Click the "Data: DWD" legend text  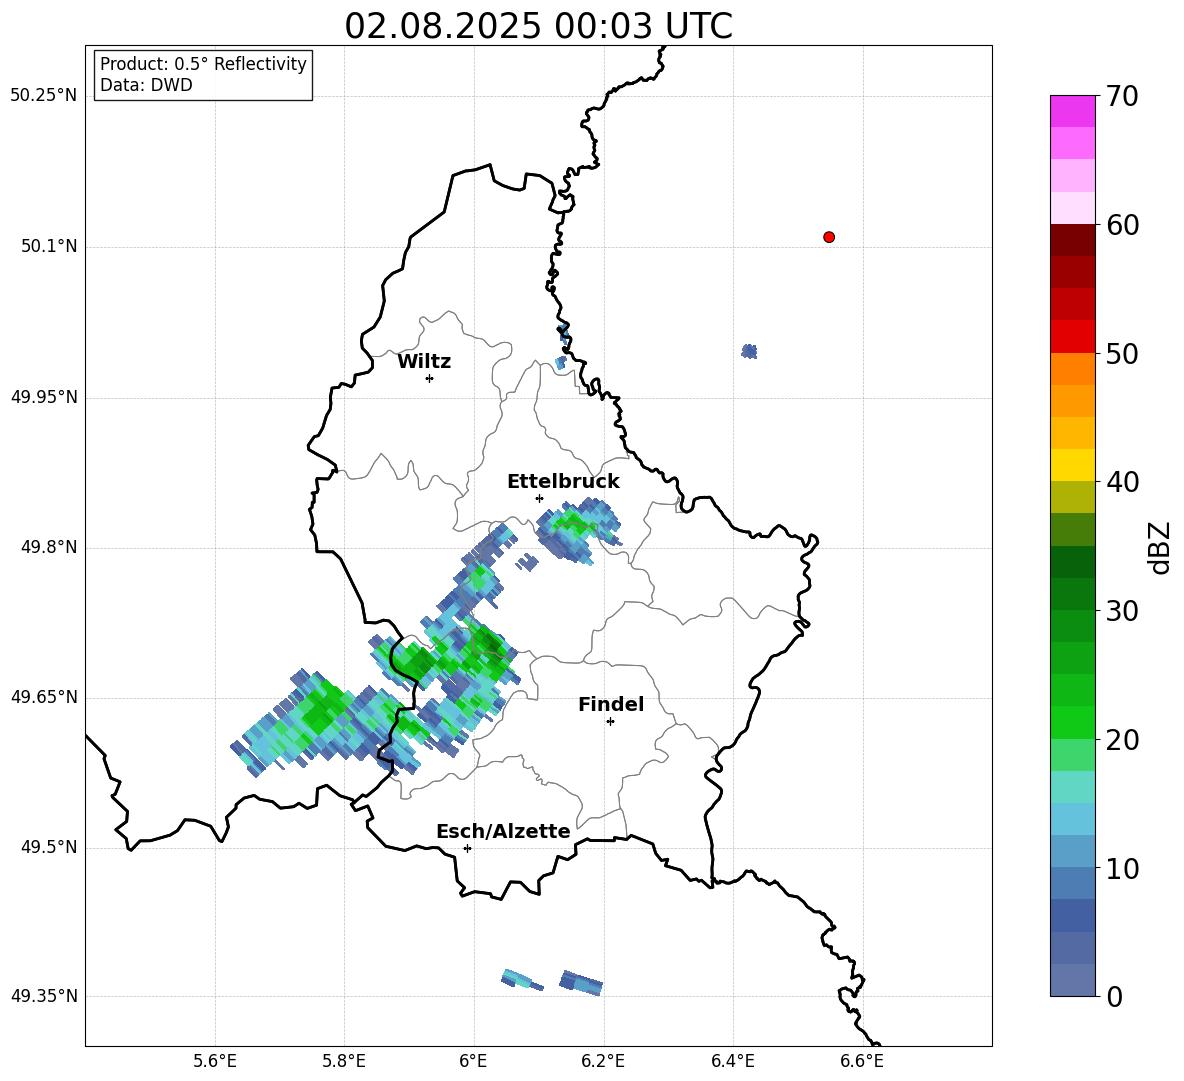click(x=146, y=85)
